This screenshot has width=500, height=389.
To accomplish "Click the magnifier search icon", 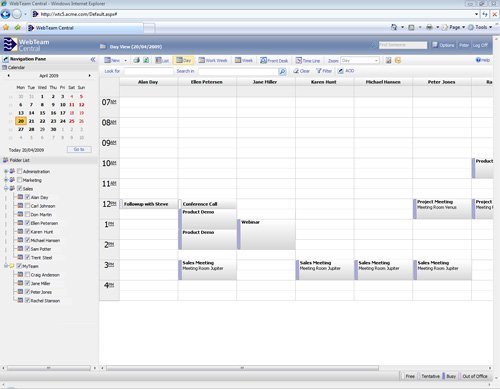I will [282, 71].
